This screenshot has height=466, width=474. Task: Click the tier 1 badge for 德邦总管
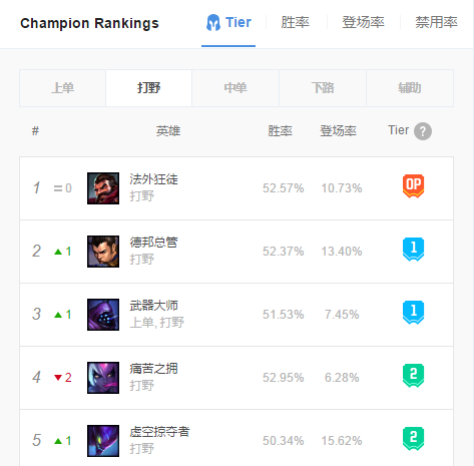point(413,249)
